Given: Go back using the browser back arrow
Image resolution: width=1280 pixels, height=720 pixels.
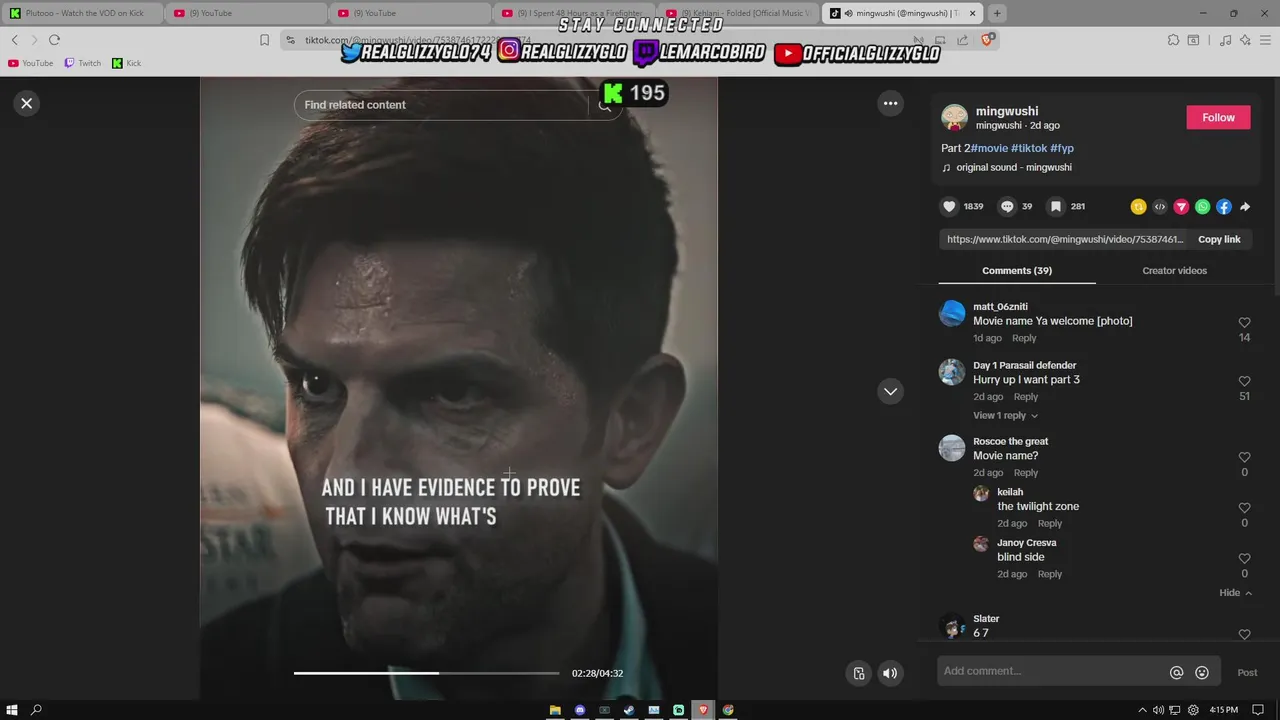Looking at the screenshot, I should tap(14, 40).
